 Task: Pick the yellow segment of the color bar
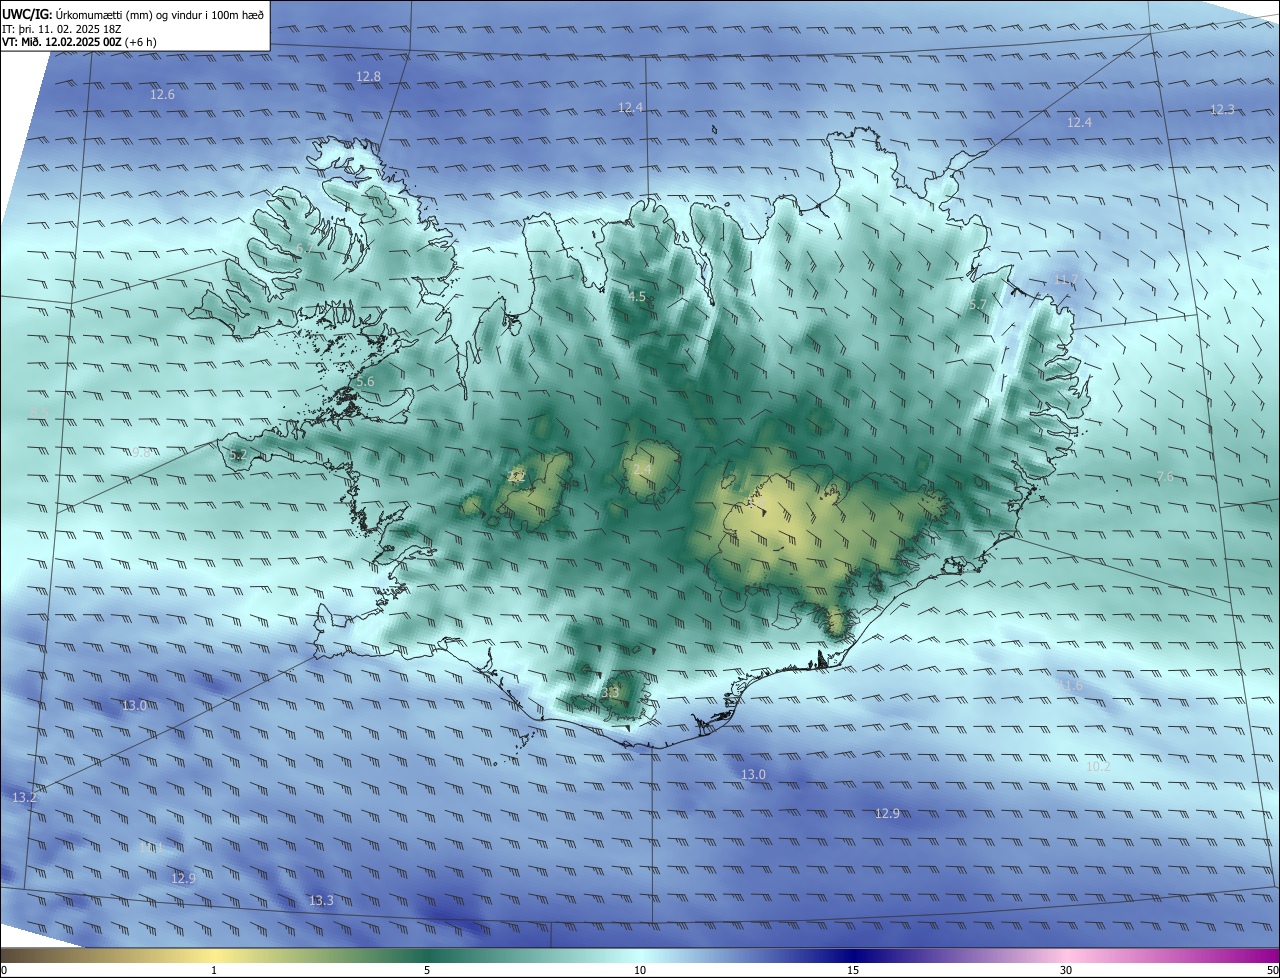pyautogui.click(x=214, y=956)
